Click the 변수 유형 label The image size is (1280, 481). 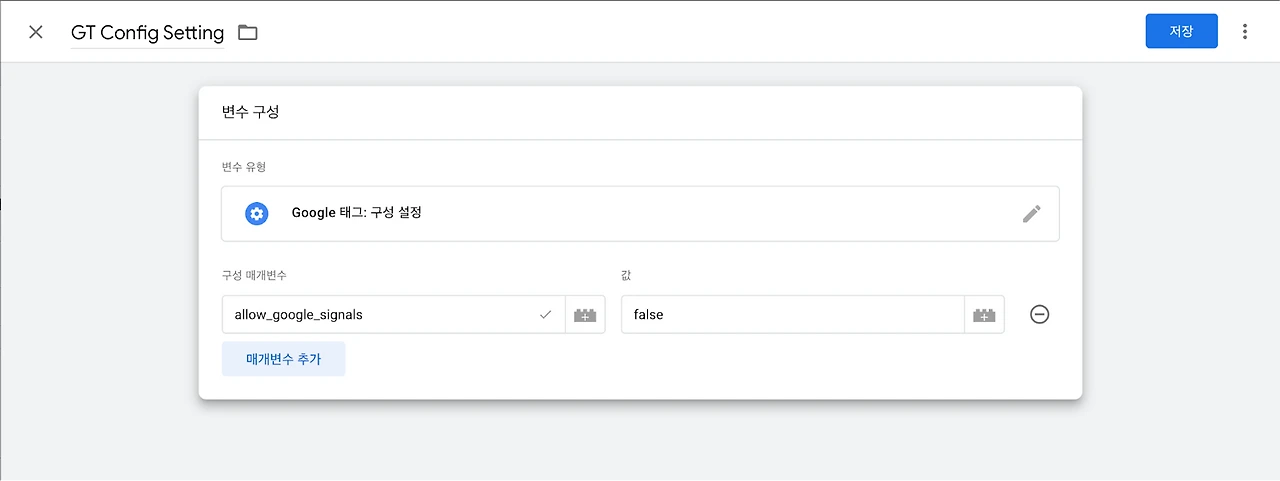(x=244, y=167)
